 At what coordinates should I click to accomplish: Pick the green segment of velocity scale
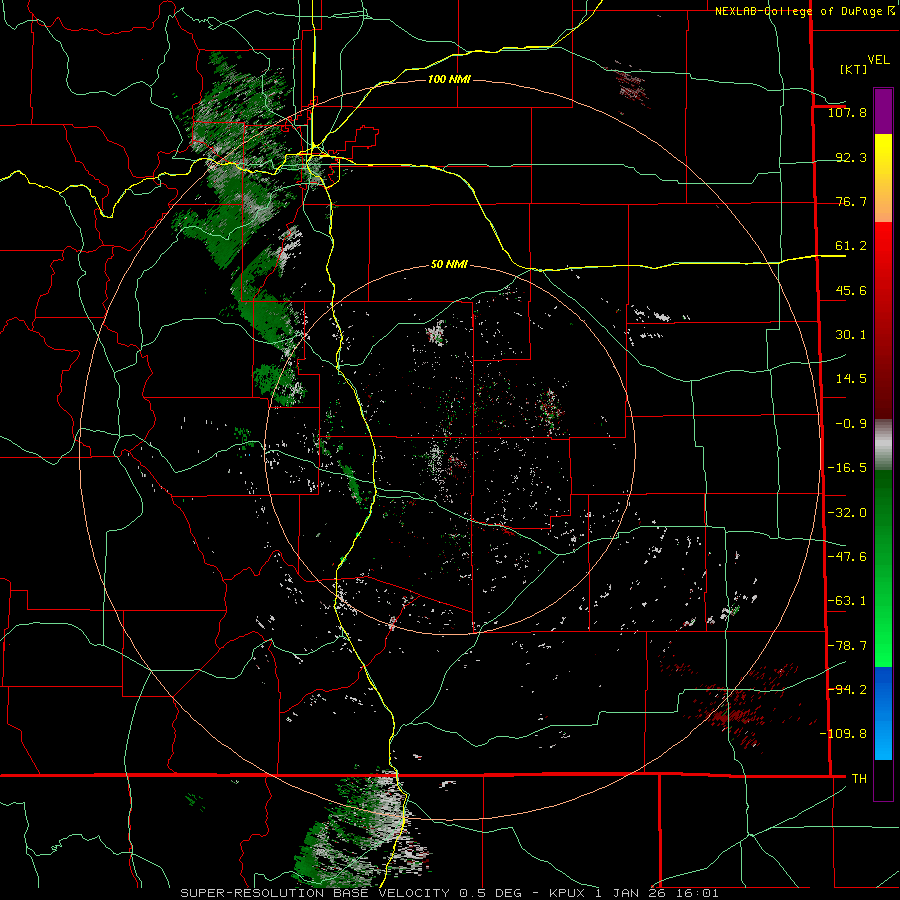click(x=883, y=568)
